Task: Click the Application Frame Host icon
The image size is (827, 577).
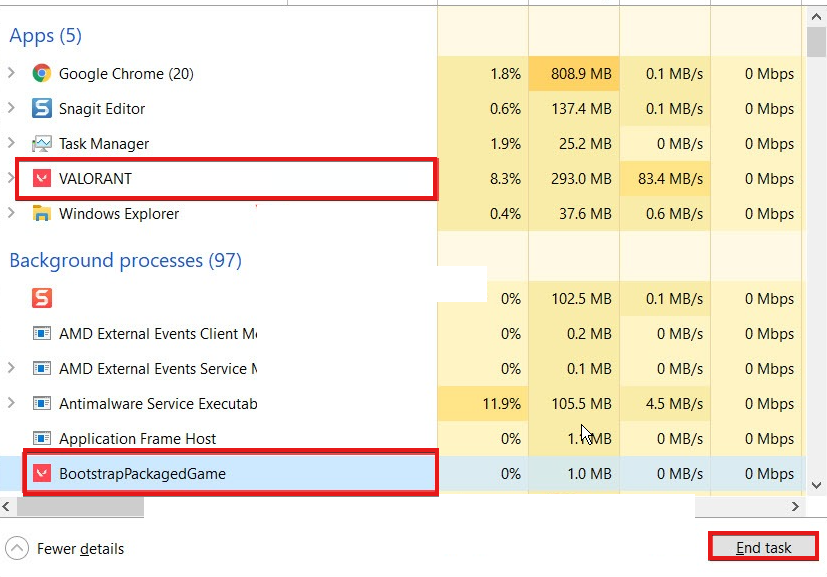Action: (42, 438)
